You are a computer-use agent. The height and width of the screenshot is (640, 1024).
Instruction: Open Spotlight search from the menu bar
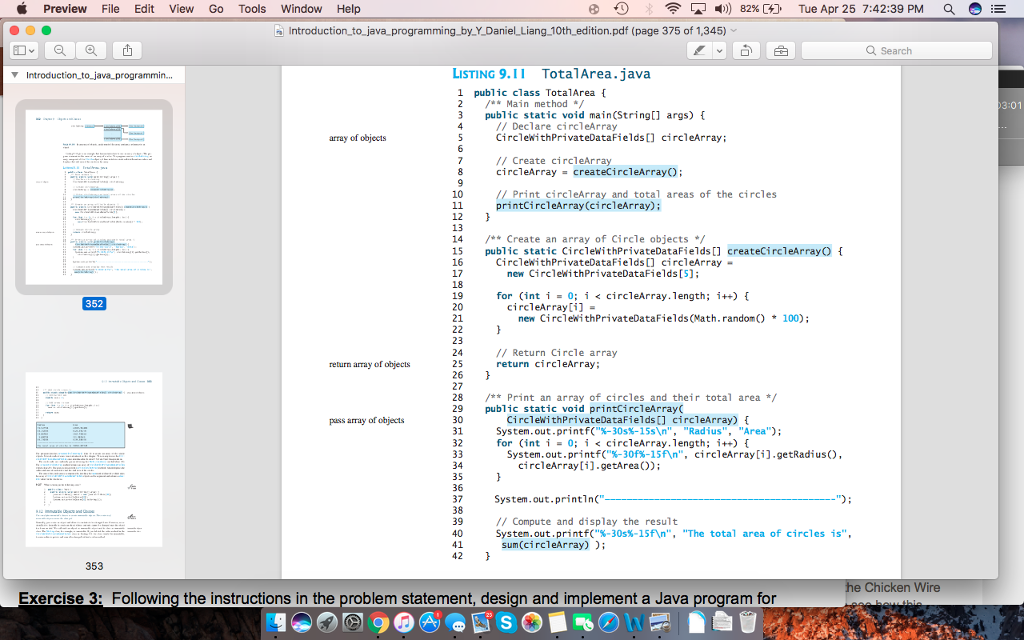tap(950, 9)
